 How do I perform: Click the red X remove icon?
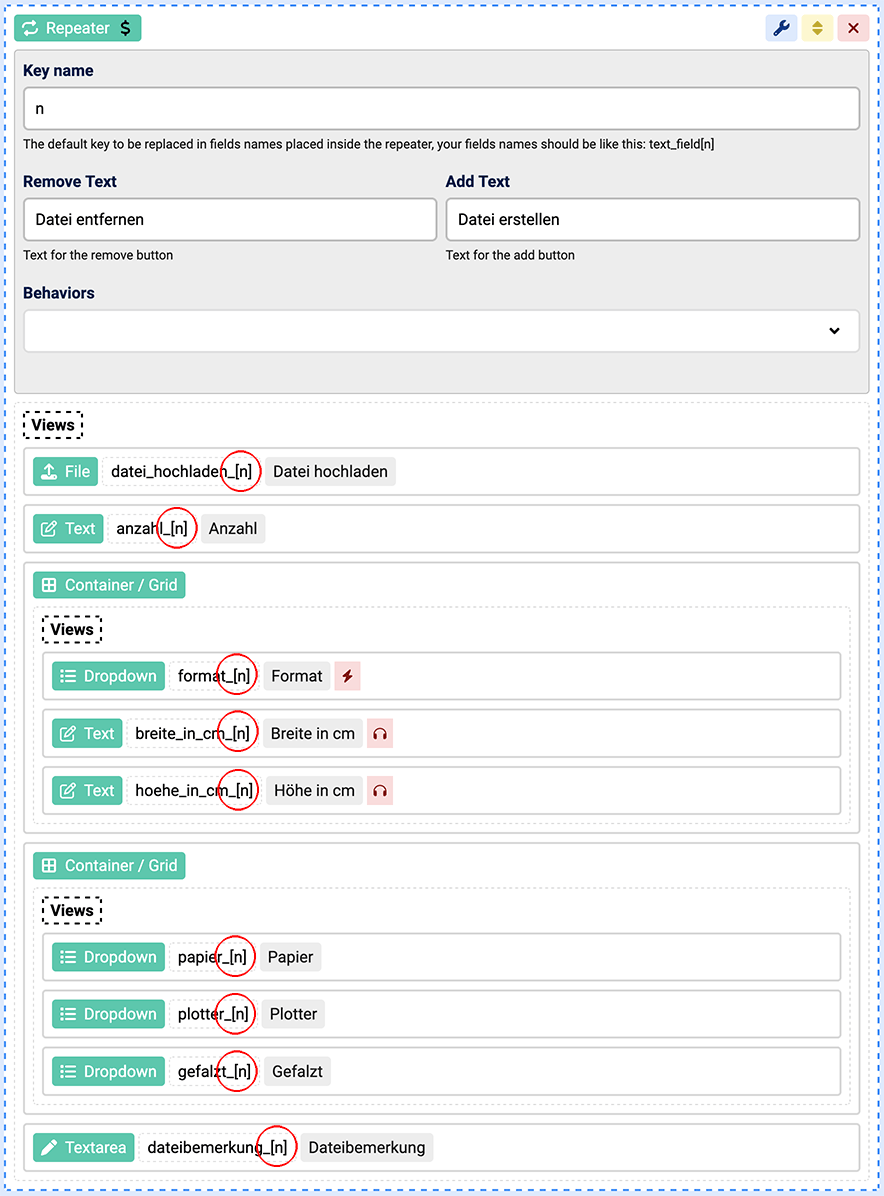click(853, 28)
